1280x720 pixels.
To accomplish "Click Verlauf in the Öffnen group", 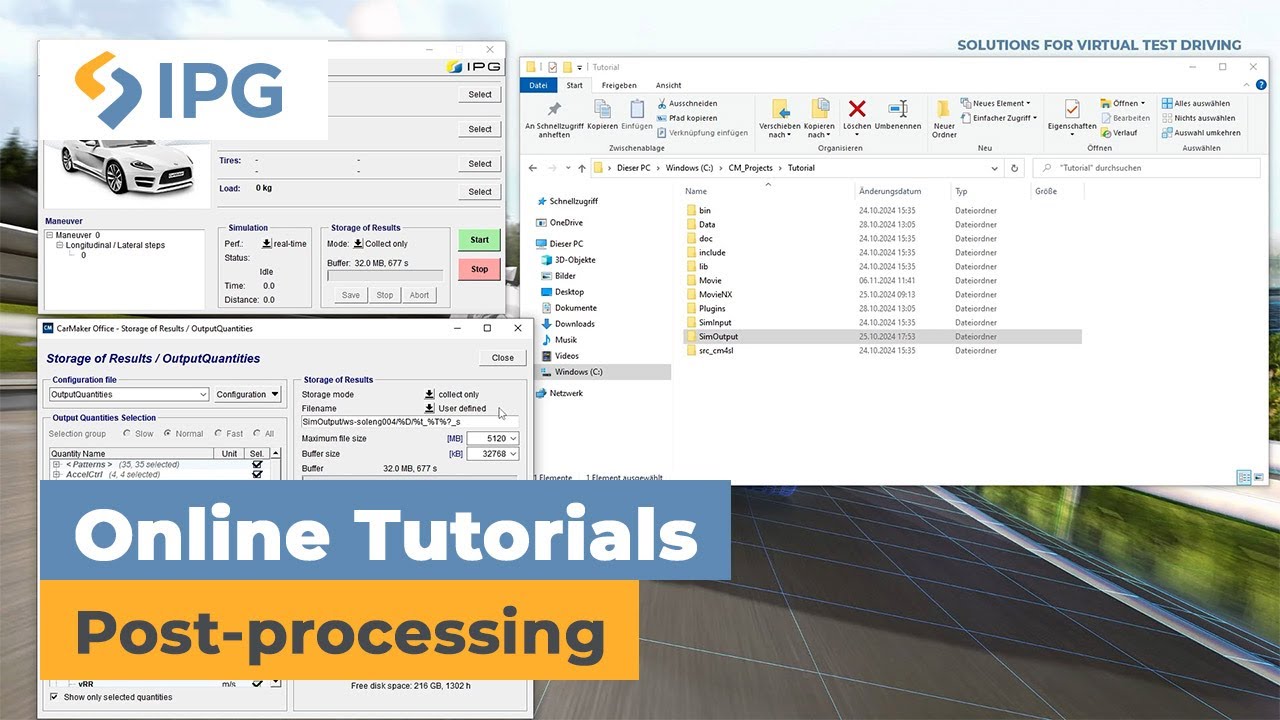I will (1118, 132).
